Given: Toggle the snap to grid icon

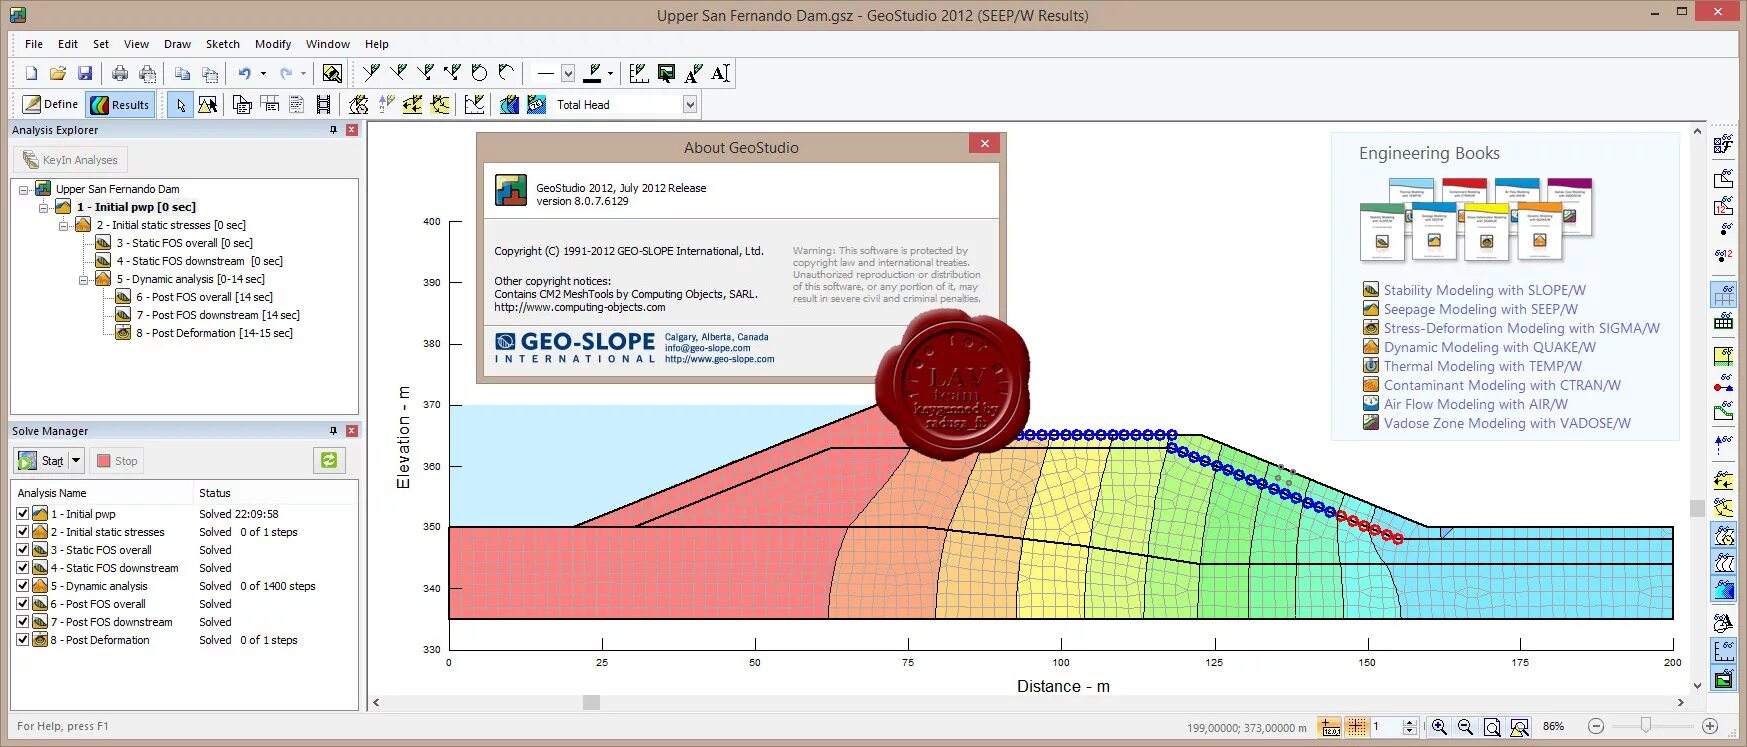Looking at the screenshot, I should [x=1357, y=727].
